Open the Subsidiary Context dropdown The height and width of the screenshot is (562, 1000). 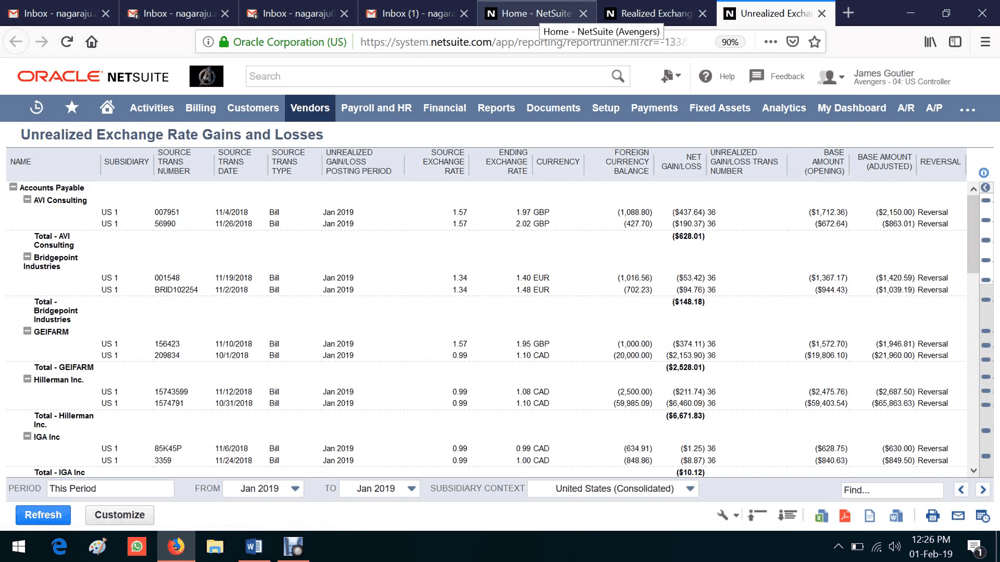[690, 489]
